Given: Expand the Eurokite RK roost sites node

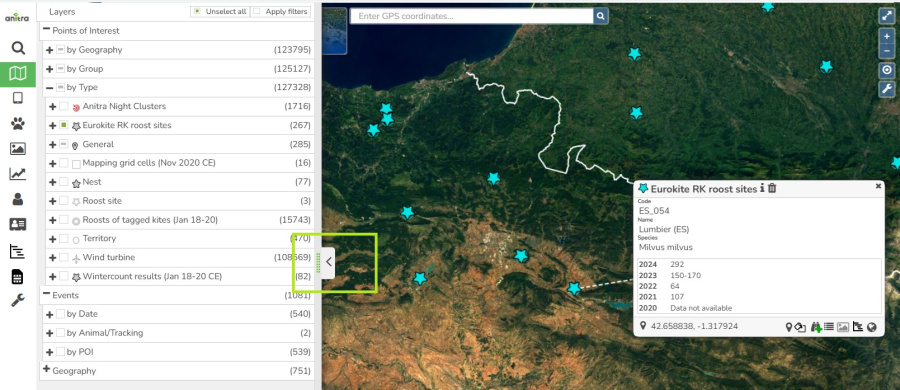Looking at the screenshot, I should click(53, 125).
